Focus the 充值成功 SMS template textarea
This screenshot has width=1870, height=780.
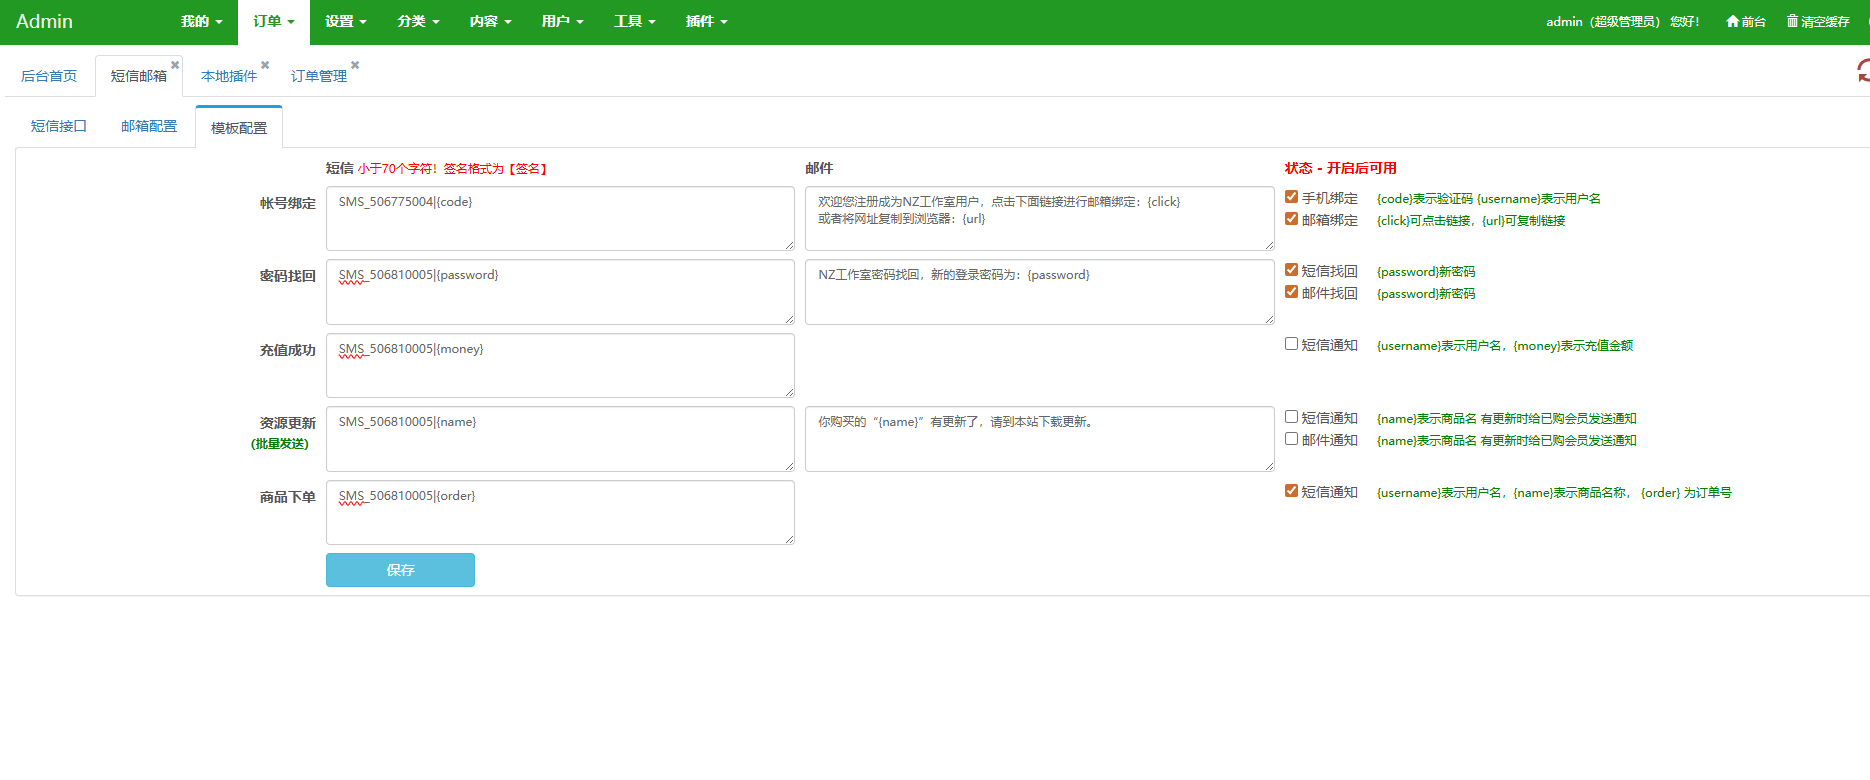click(560, 365)
